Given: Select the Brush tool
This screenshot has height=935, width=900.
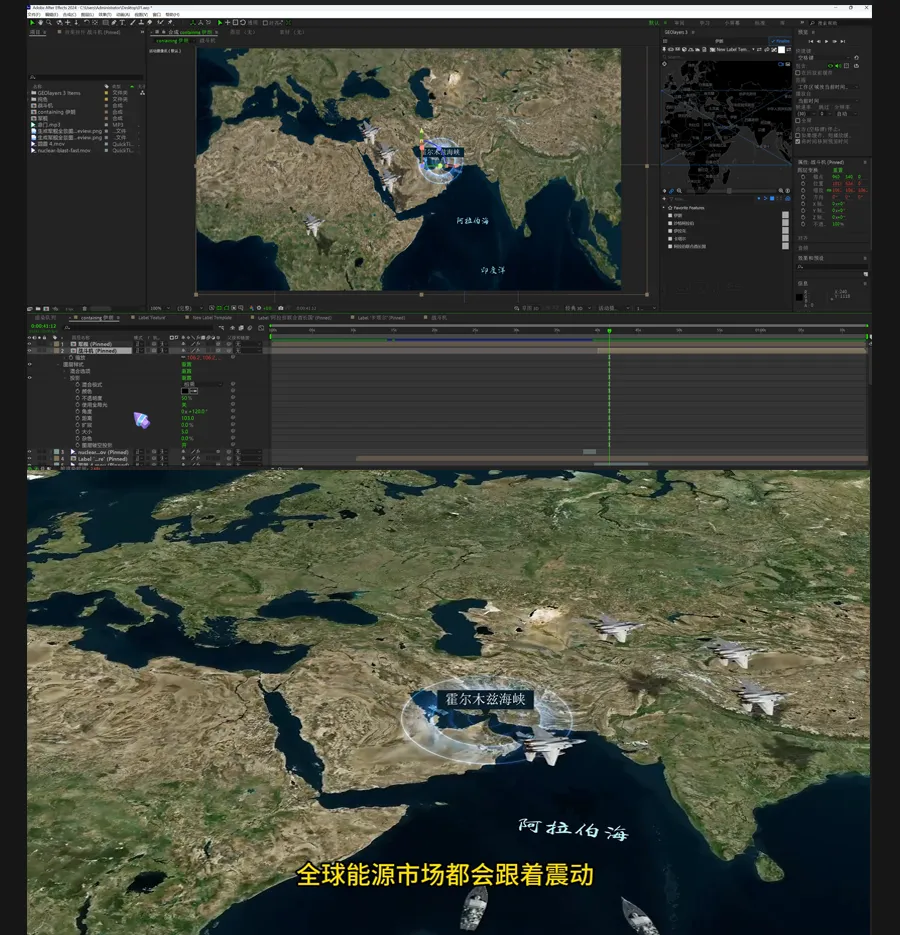Looking at the screenshot, I should point(132,23).
